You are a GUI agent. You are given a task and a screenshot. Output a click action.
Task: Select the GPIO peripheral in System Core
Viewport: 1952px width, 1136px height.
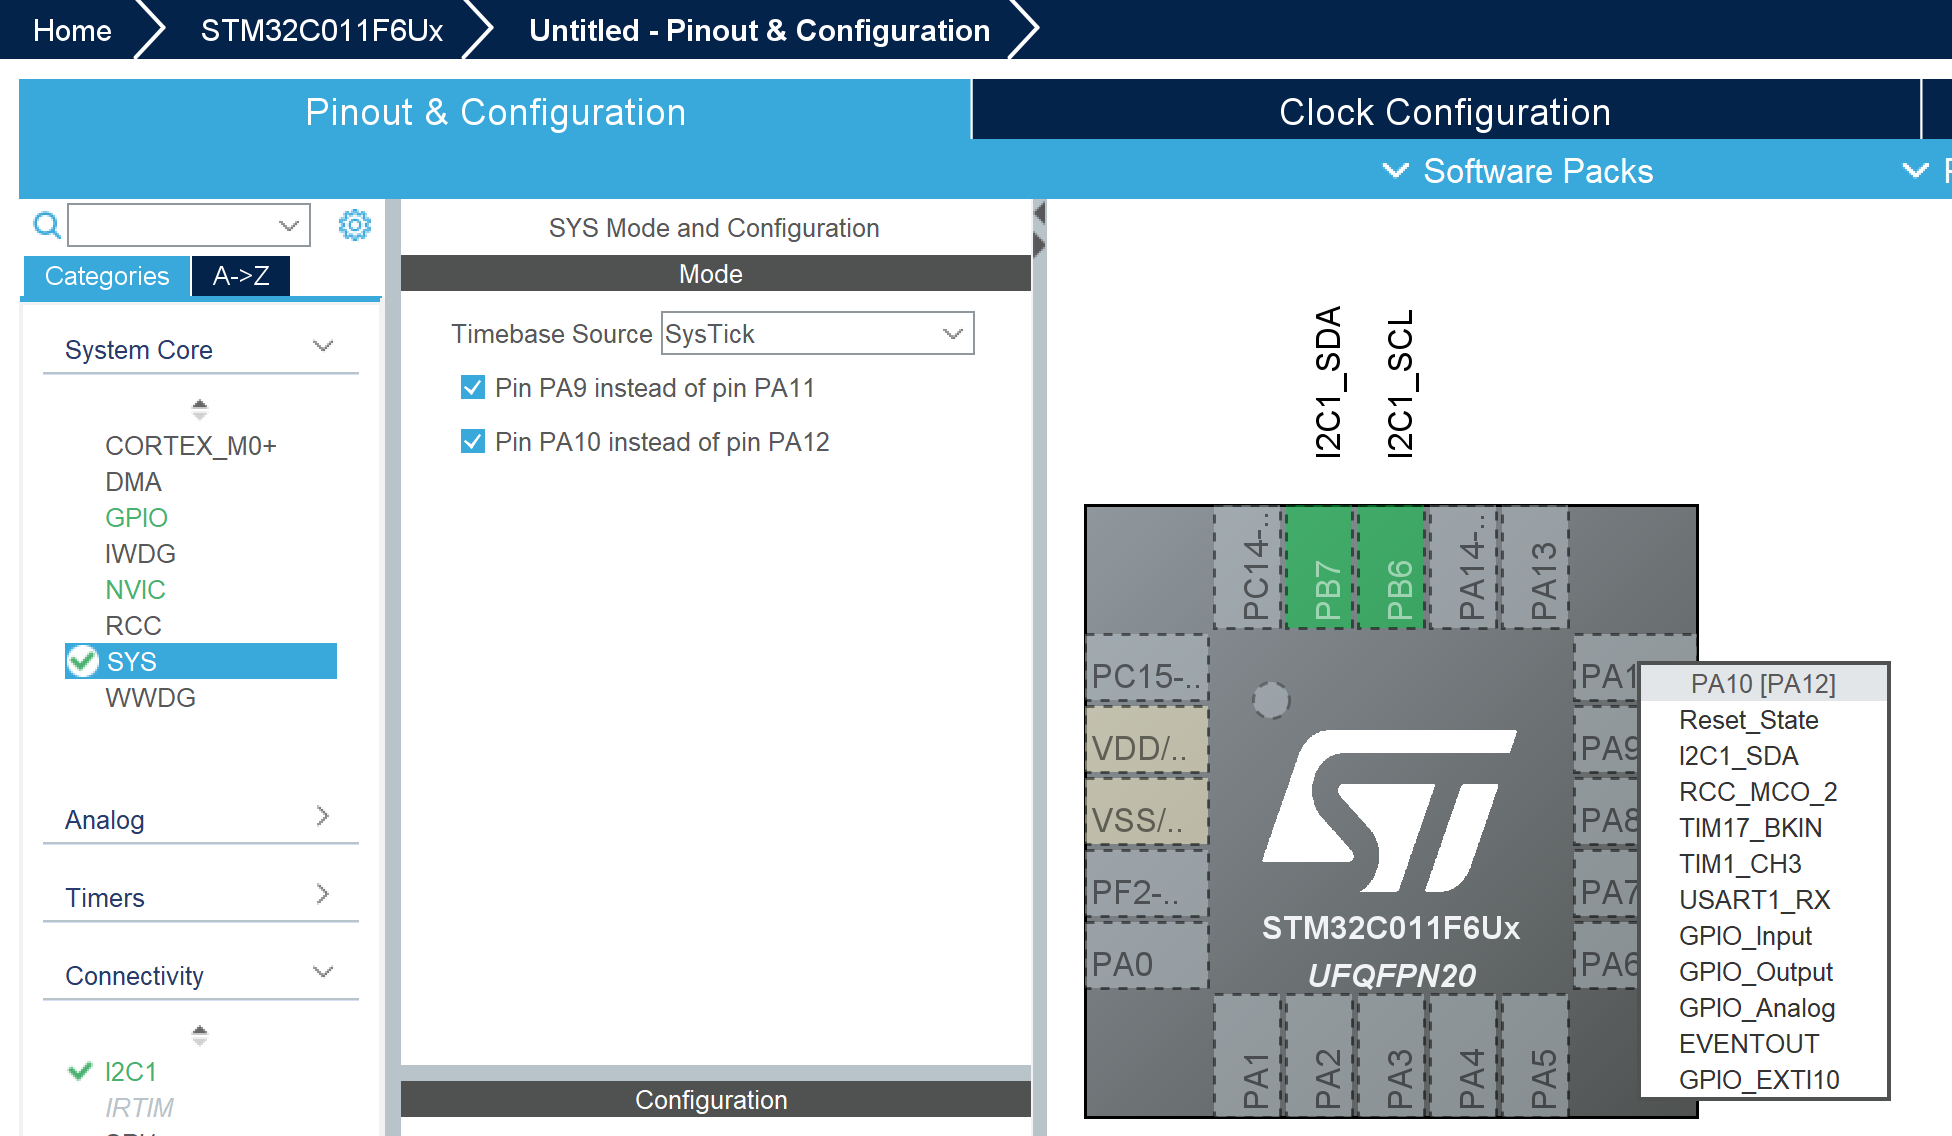click(136, 517)
